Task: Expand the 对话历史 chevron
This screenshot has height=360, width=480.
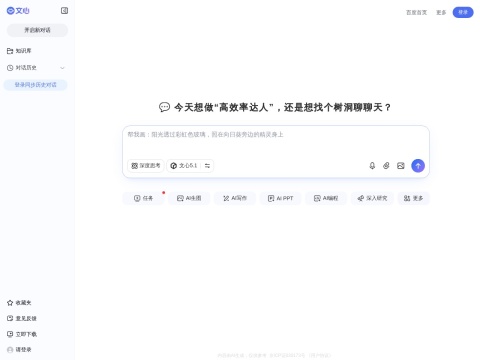Action: [62, 68]
